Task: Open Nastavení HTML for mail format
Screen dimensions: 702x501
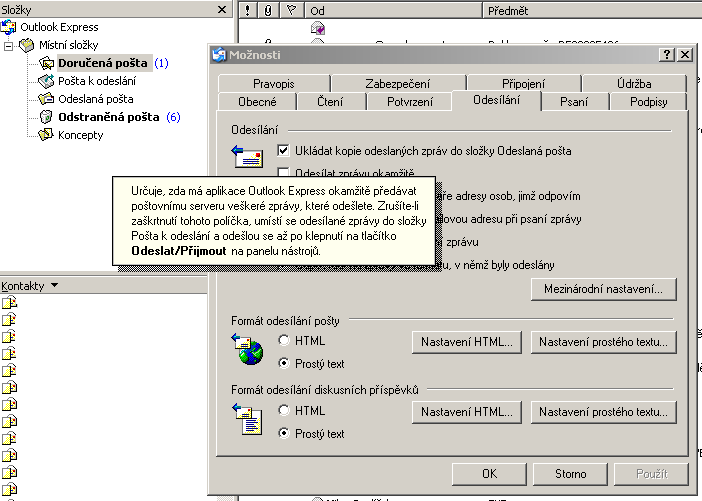Action: (x=467, y=342)
